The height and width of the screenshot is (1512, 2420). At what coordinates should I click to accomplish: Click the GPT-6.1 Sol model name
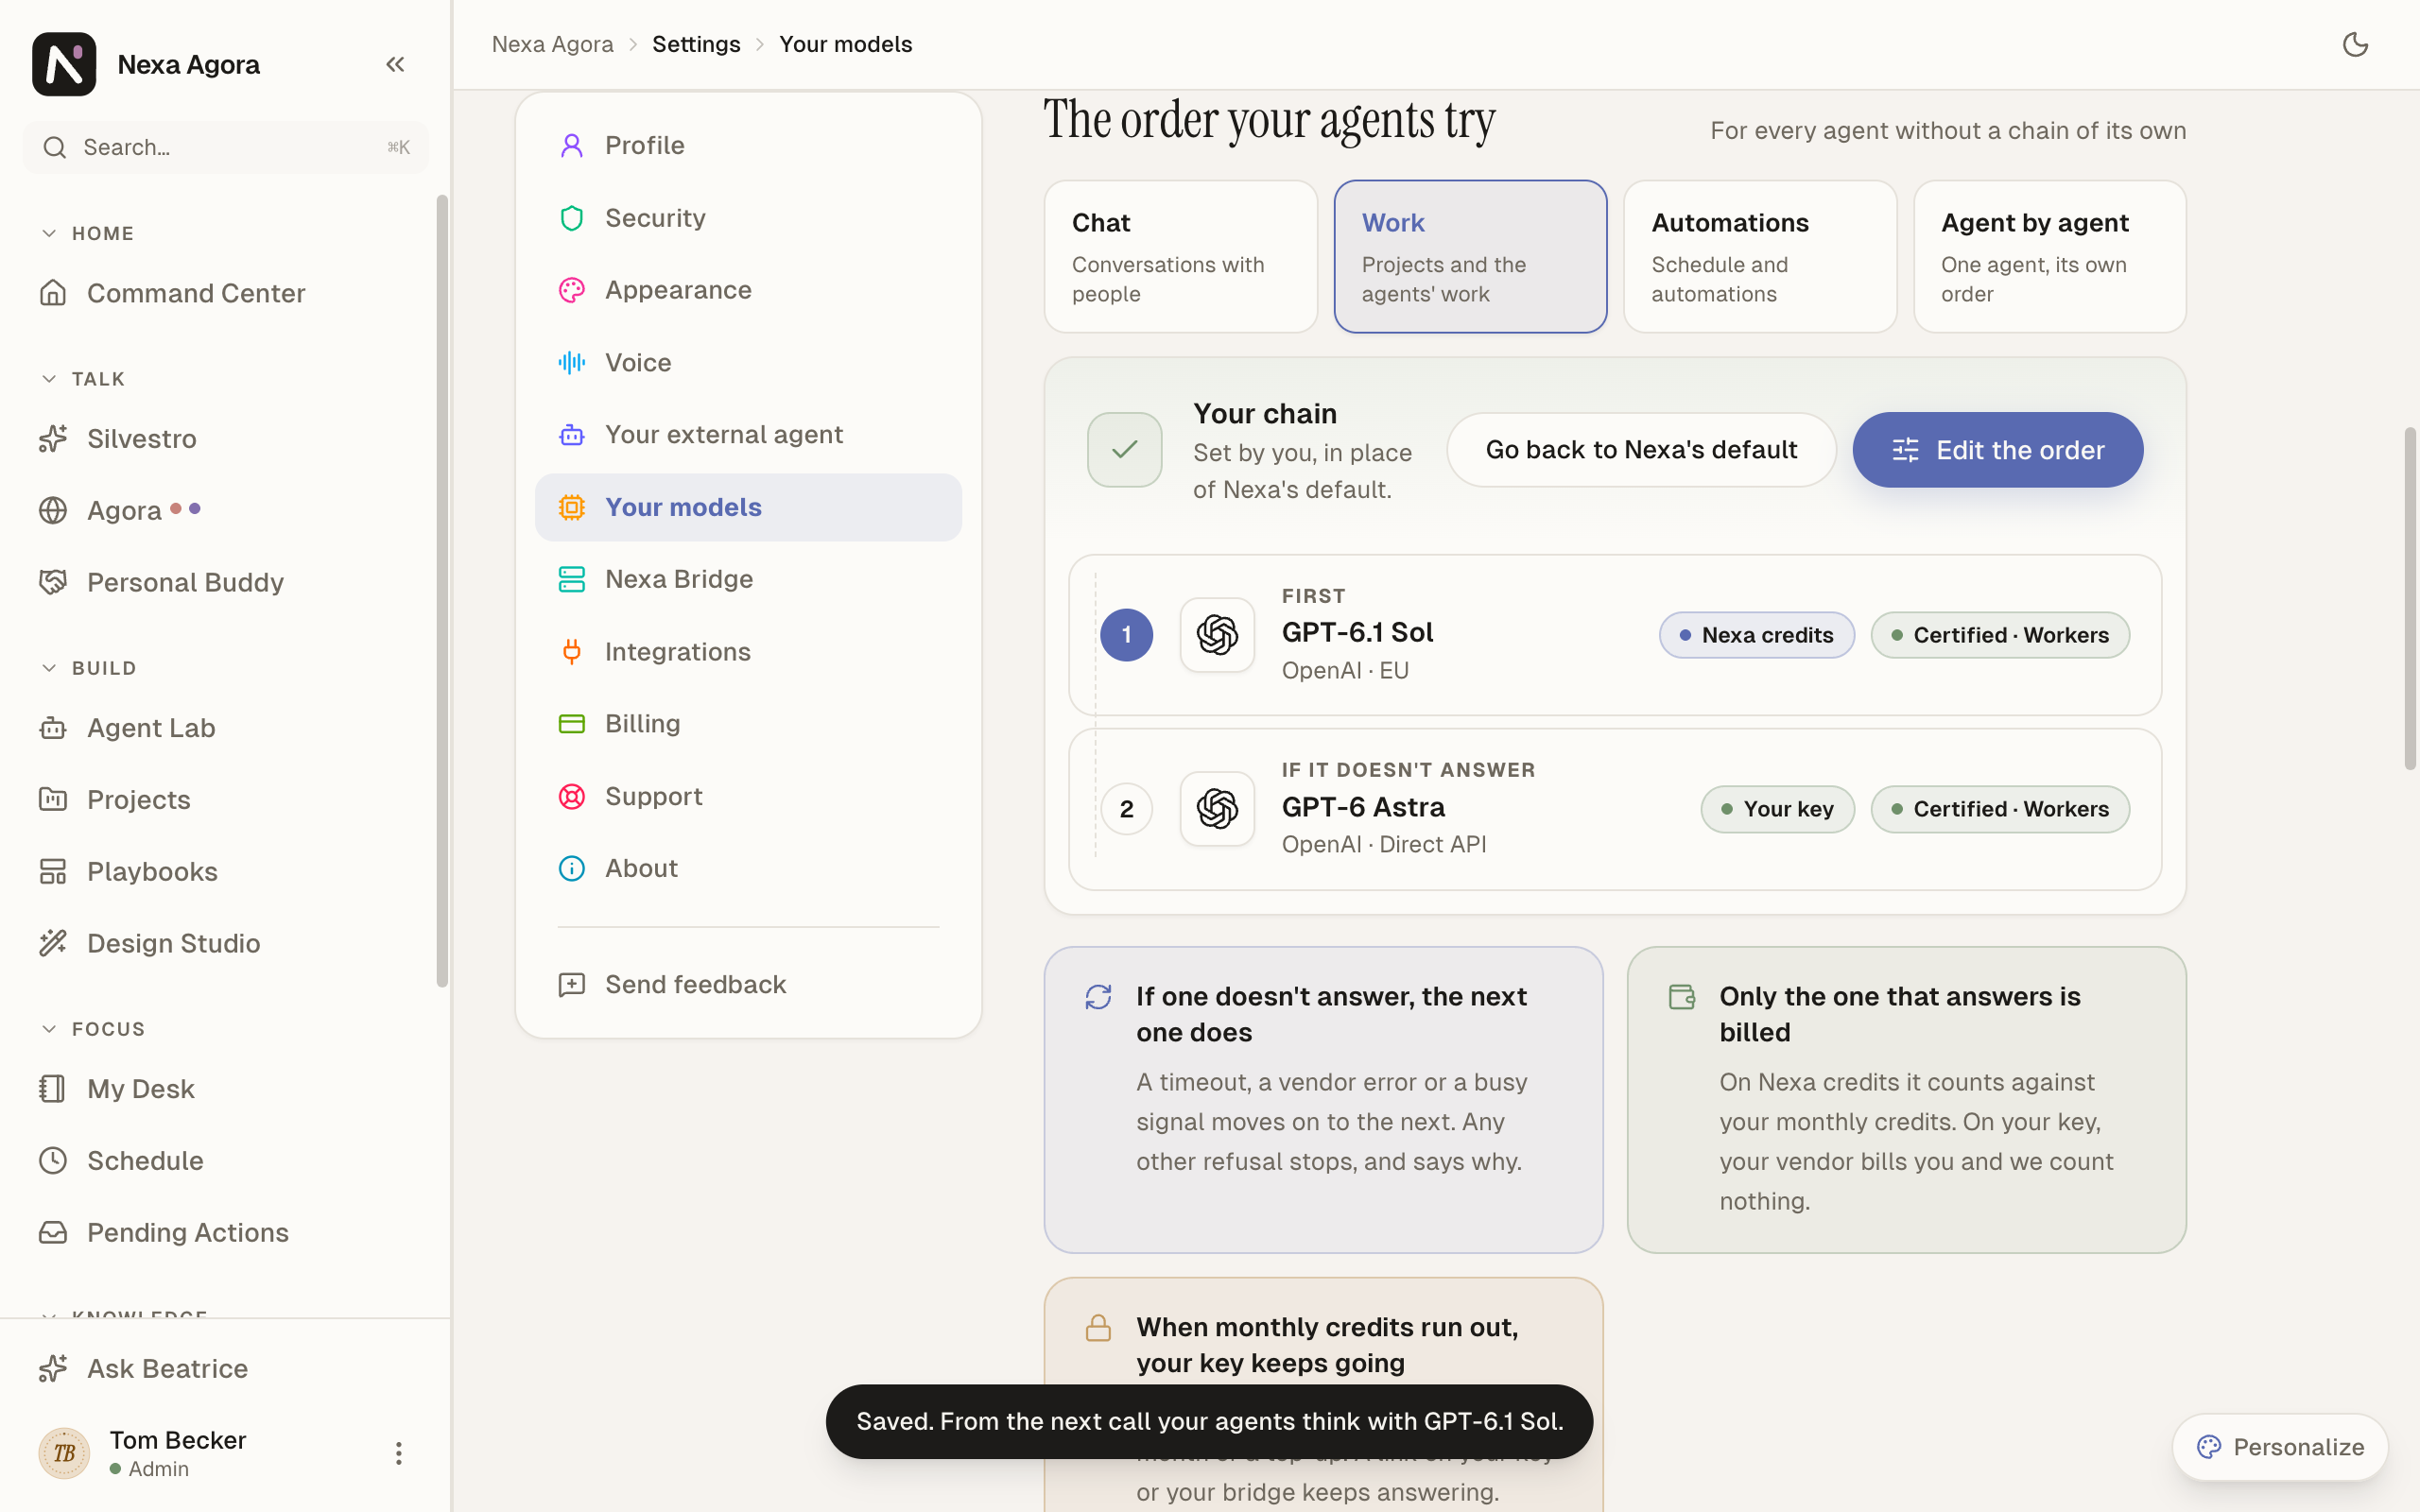click(x=1357, y=633)
